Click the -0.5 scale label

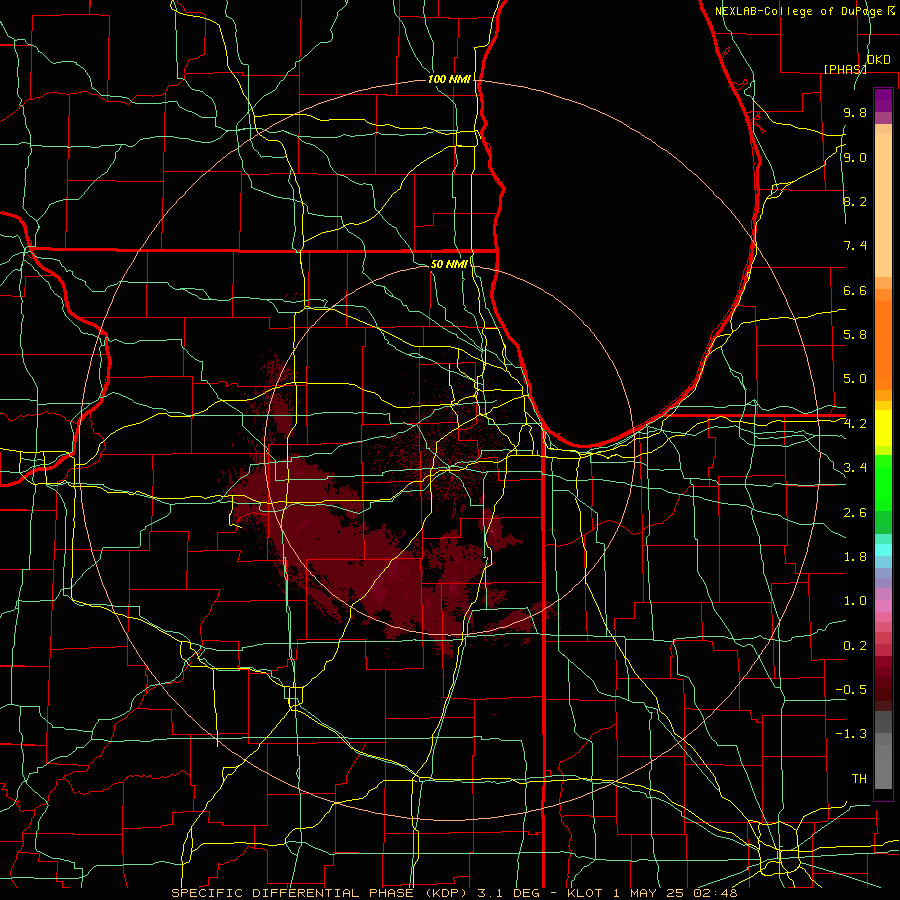[x=851, y=690]
